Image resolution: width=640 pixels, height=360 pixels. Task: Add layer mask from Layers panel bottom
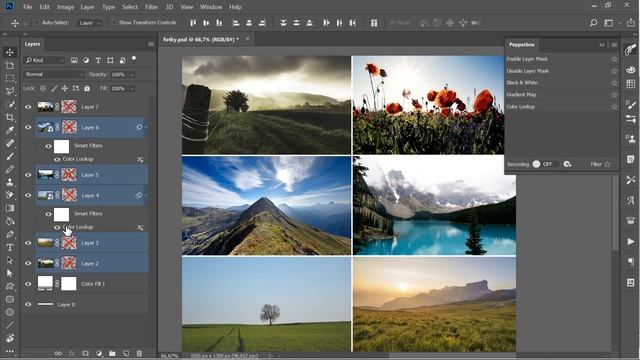point(85,353)
